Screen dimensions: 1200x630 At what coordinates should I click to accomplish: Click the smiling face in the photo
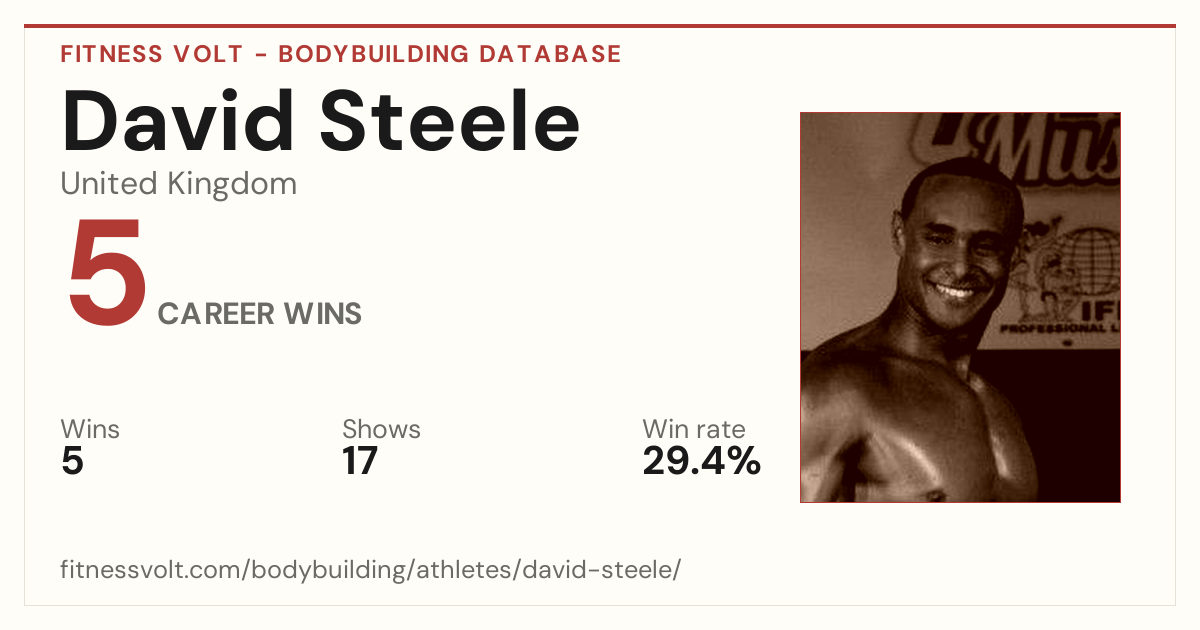click(958, 250)
